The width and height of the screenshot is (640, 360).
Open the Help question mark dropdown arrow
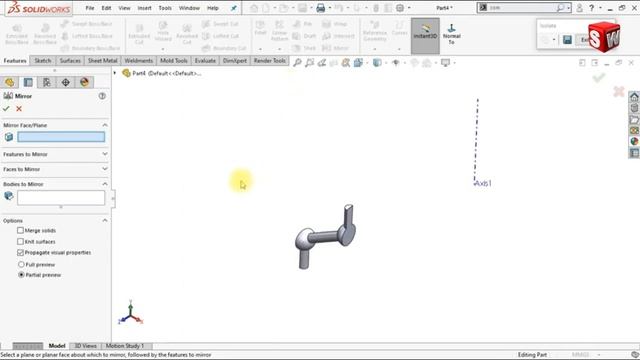600,8
